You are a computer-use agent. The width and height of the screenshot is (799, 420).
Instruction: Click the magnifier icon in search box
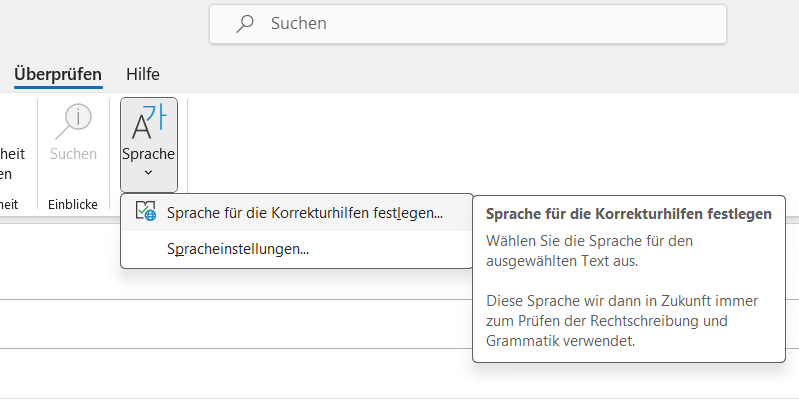click(244, 23)
